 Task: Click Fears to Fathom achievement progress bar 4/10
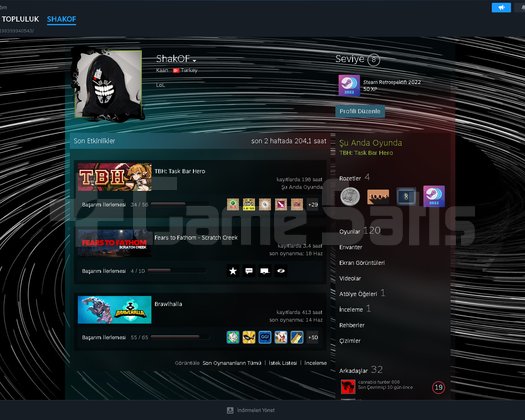point(176,270)
